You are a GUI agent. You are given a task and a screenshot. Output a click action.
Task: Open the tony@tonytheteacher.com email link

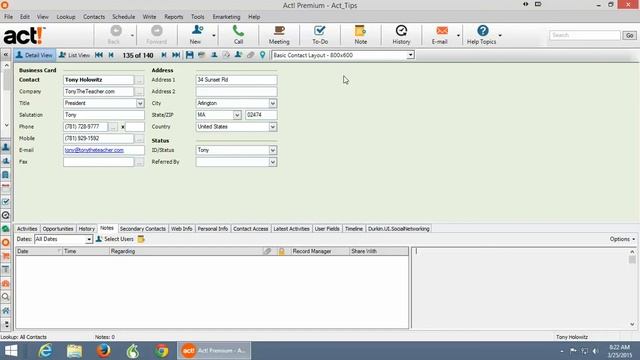pos(94,150)
